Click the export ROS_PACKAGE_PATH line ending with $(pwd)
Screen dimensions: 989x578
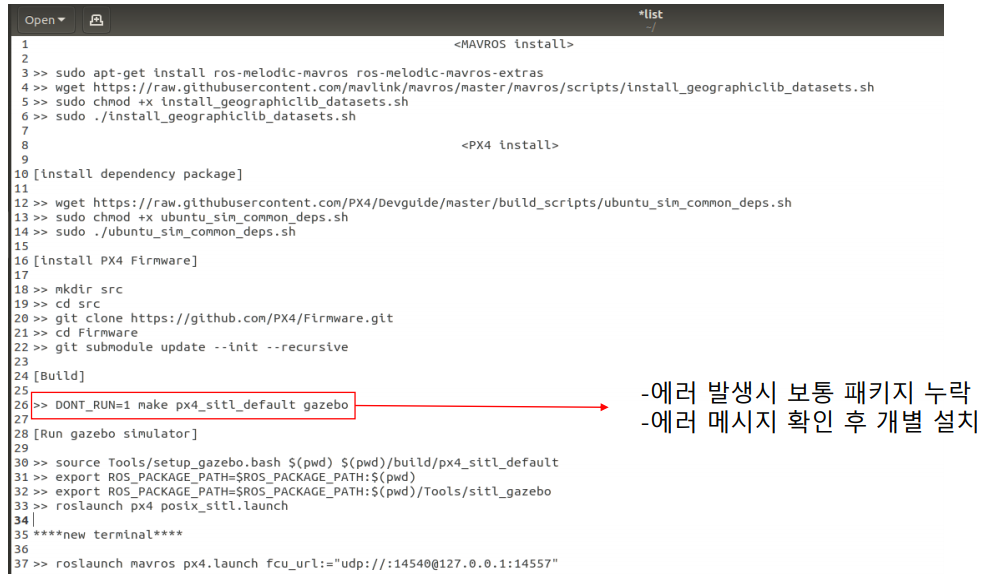(225, 478)
